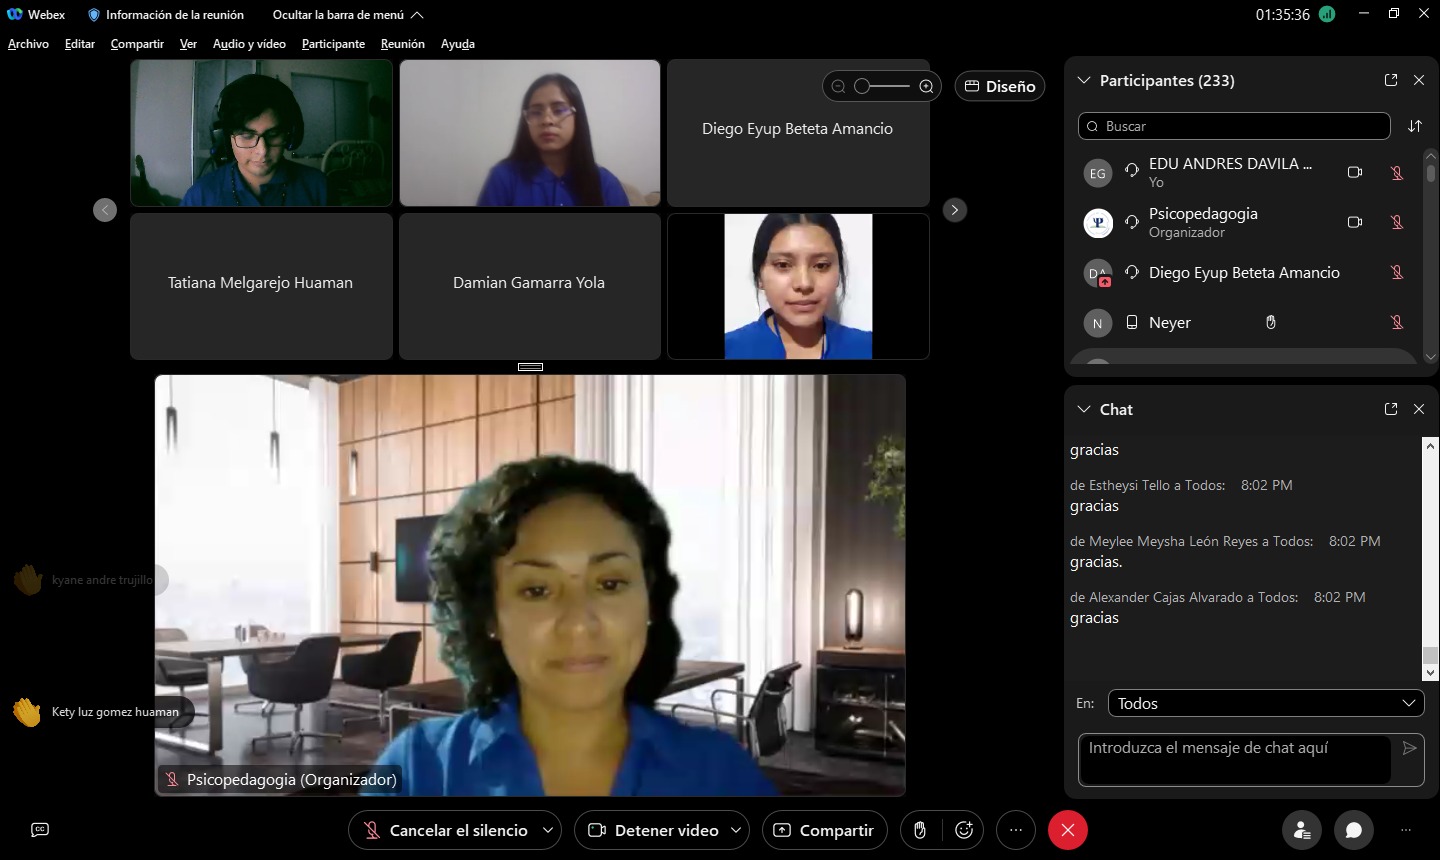Image resolution: width=1440 pixels, height=860 pixels.
Task: Click the closed captions icon bottom left
Action: click(x=40, y=830)
